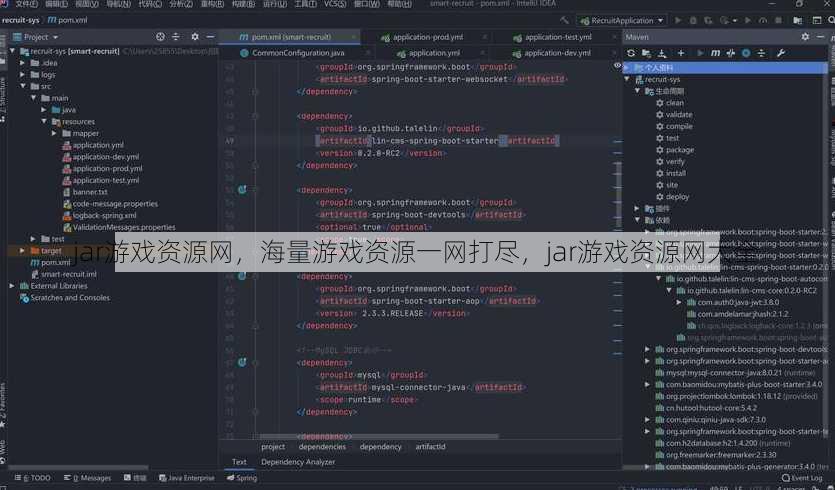Expand the java folder arrow

click(44, 110)
